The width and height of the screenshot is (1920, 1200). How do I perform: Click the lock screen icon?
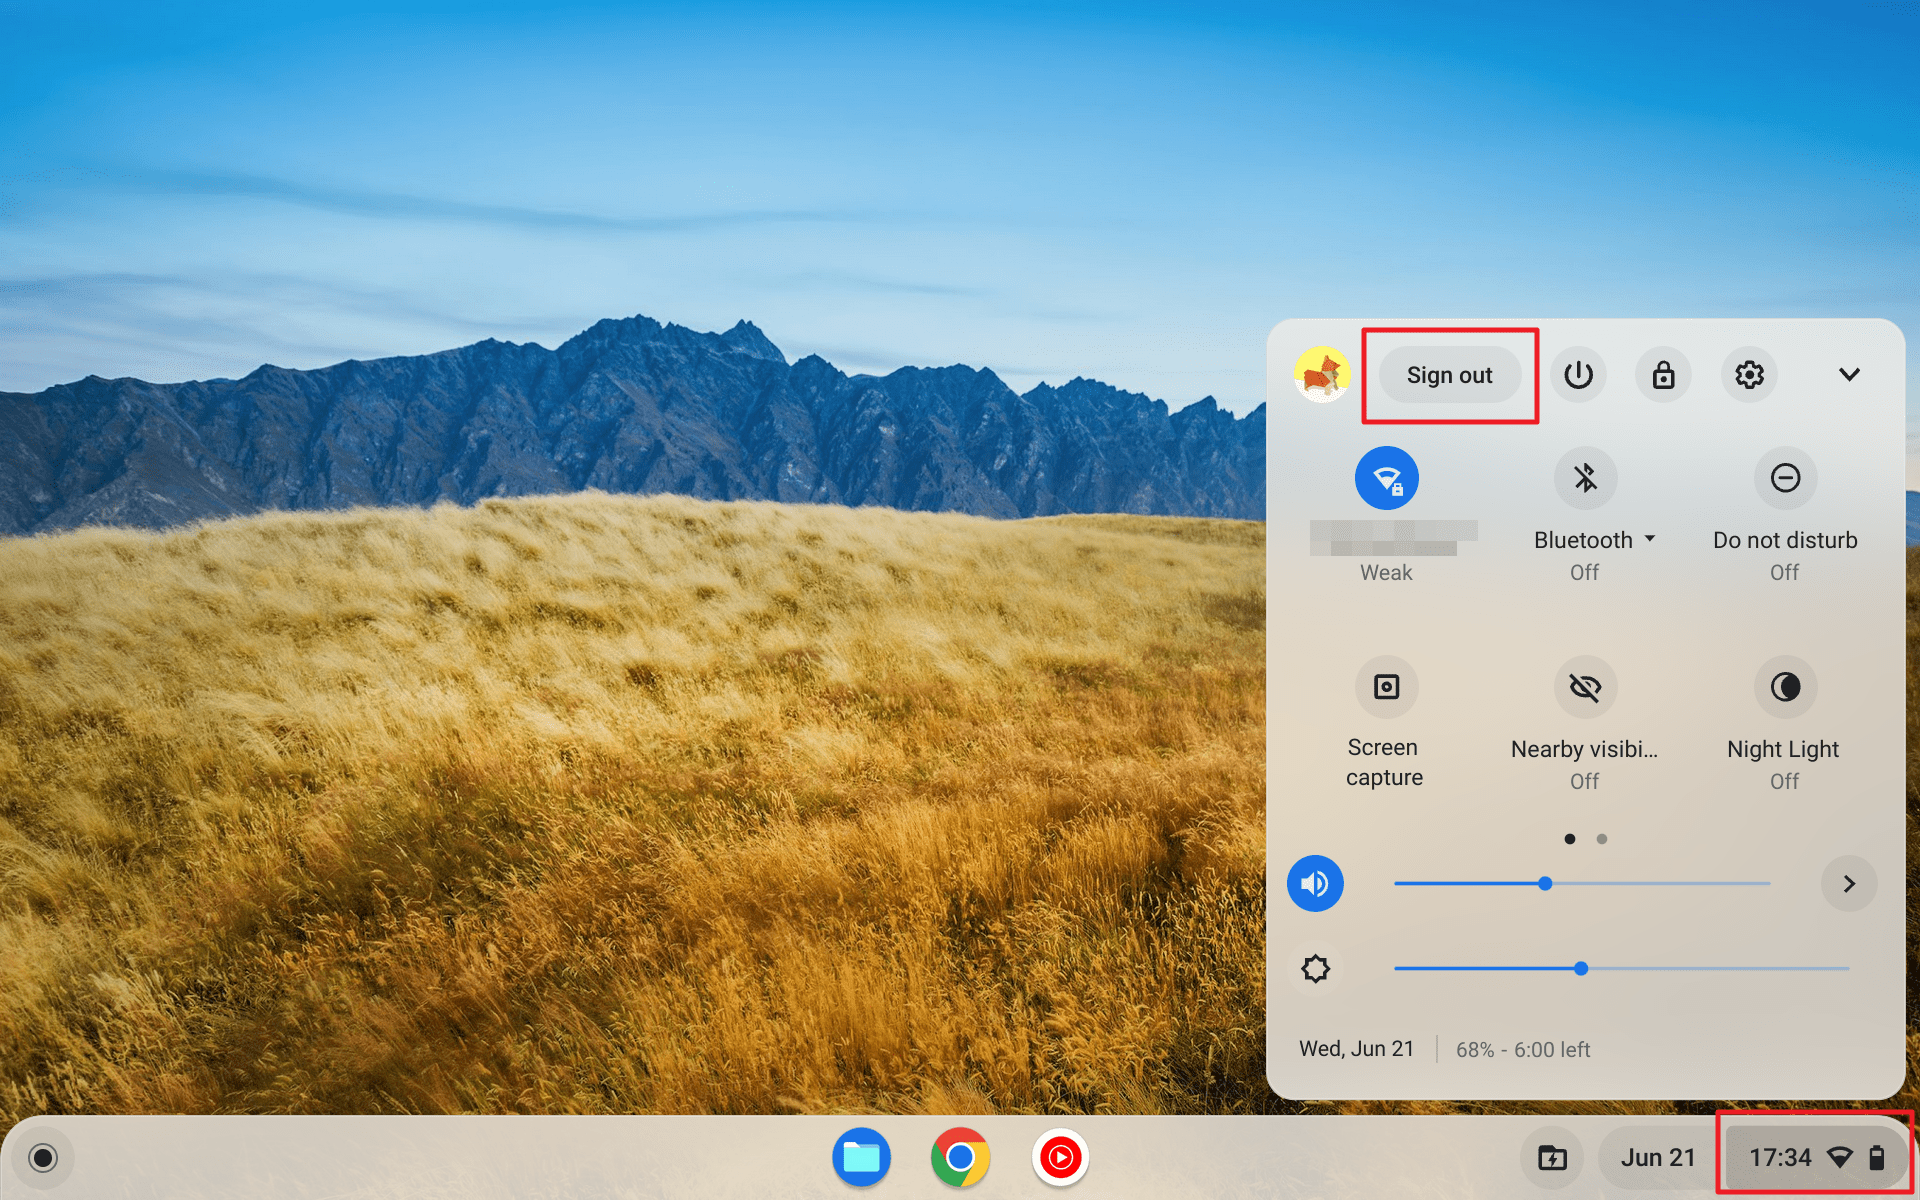click(x=1662, y=373)
